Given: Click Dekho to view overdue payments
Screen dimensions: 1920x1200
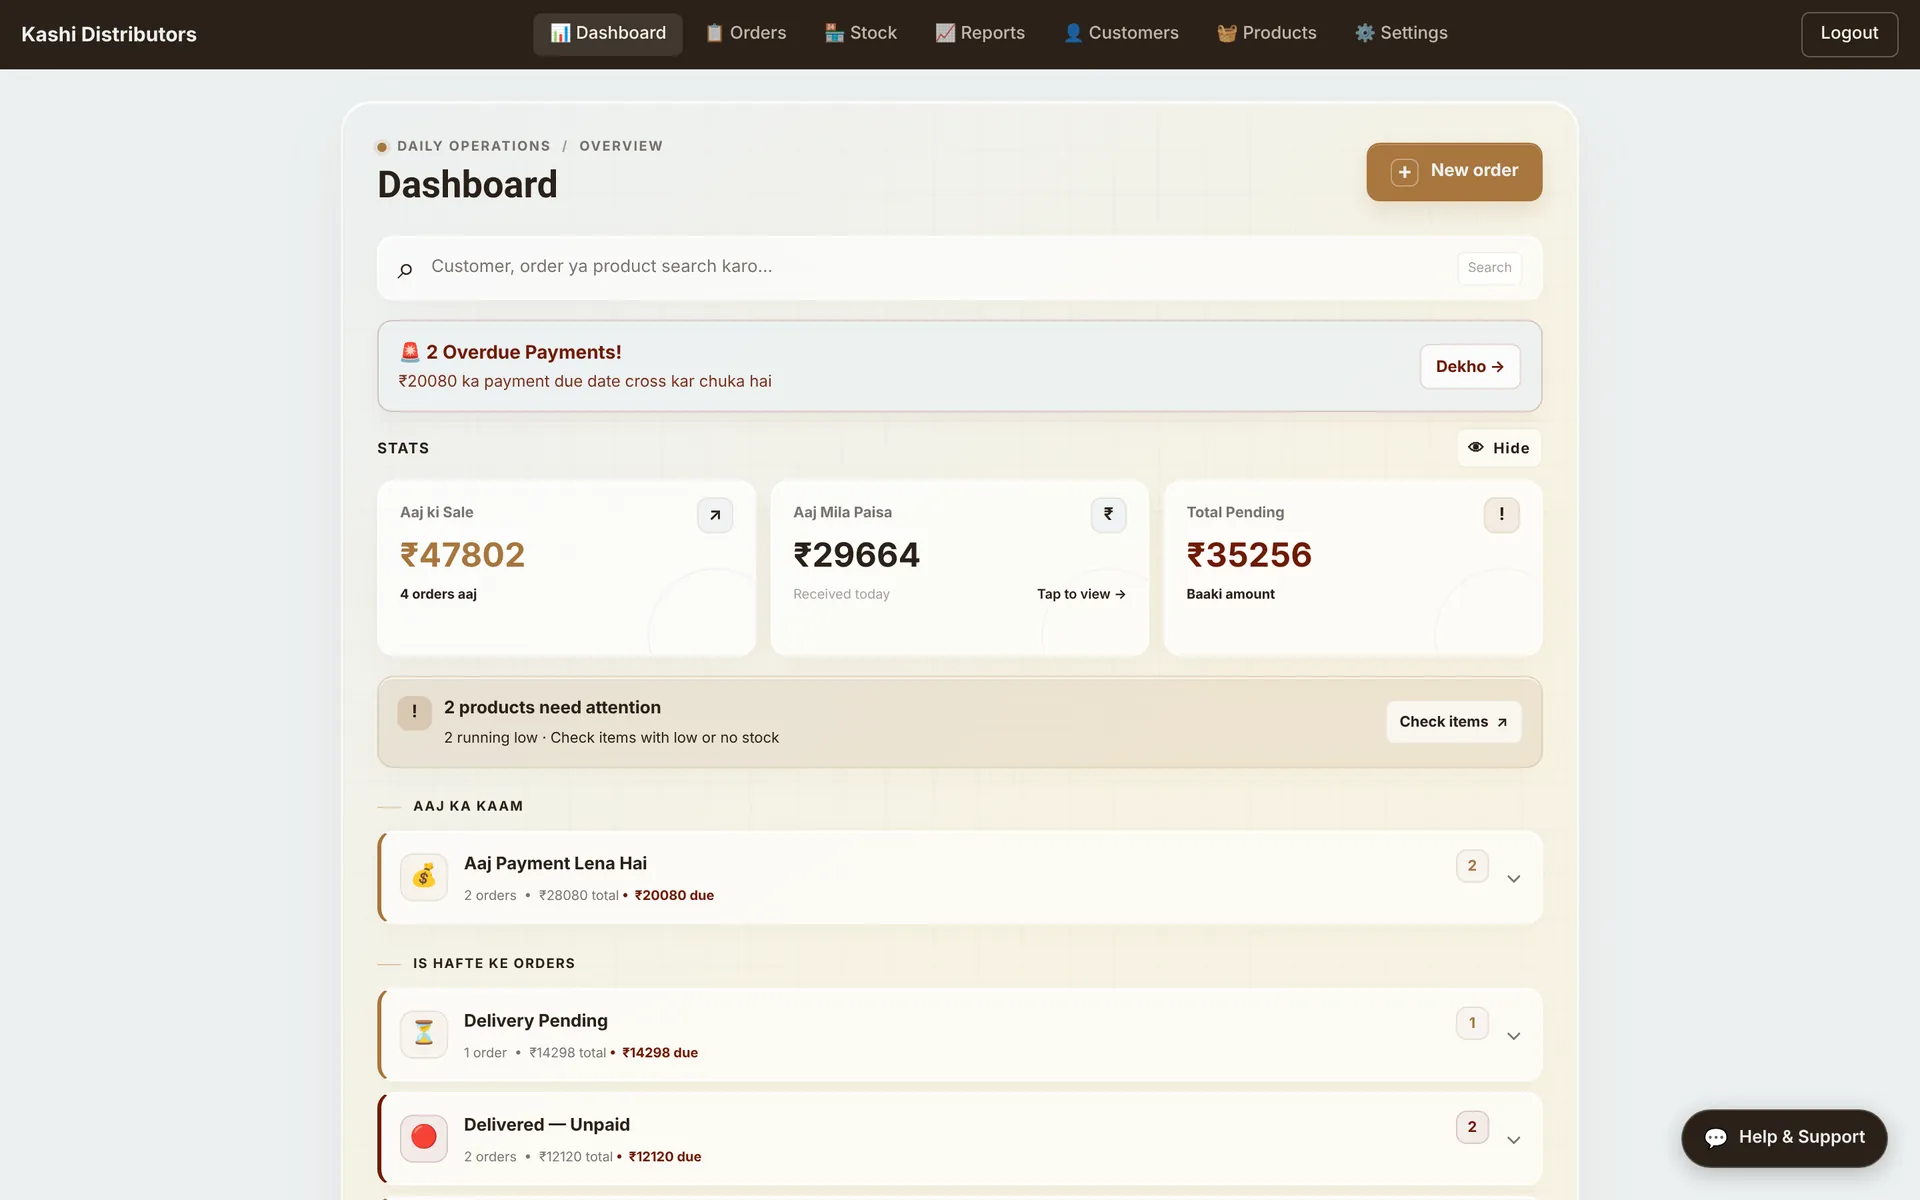Looking at the screenshot, I should click(x=1470, y=367).
